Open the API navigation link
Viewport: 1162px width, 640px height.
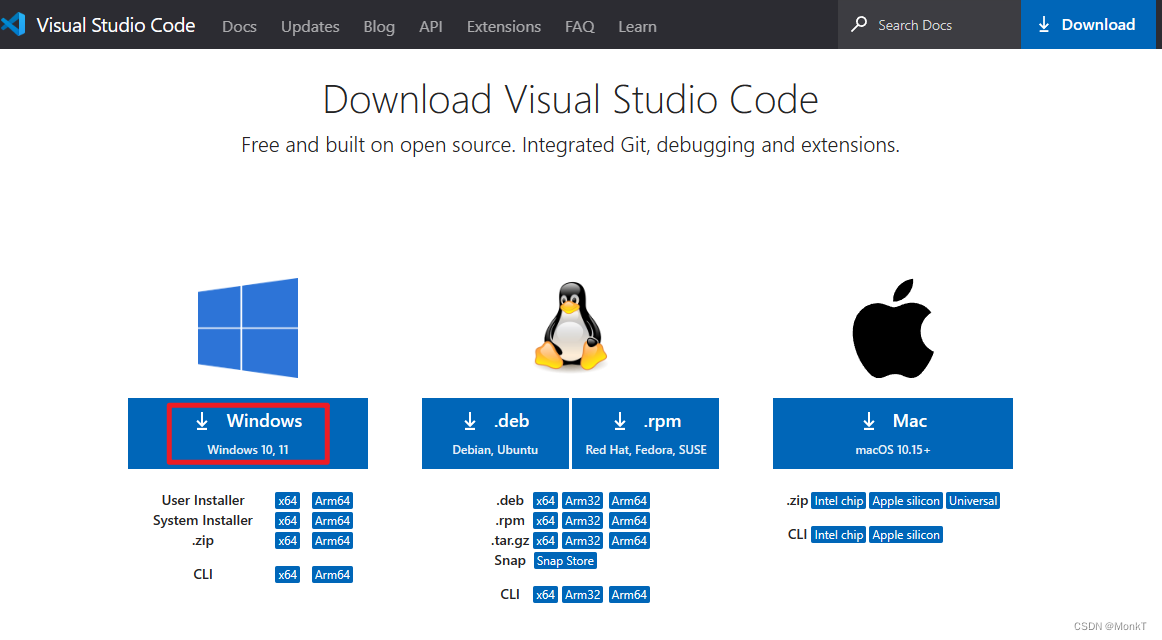tap(431, 26)
